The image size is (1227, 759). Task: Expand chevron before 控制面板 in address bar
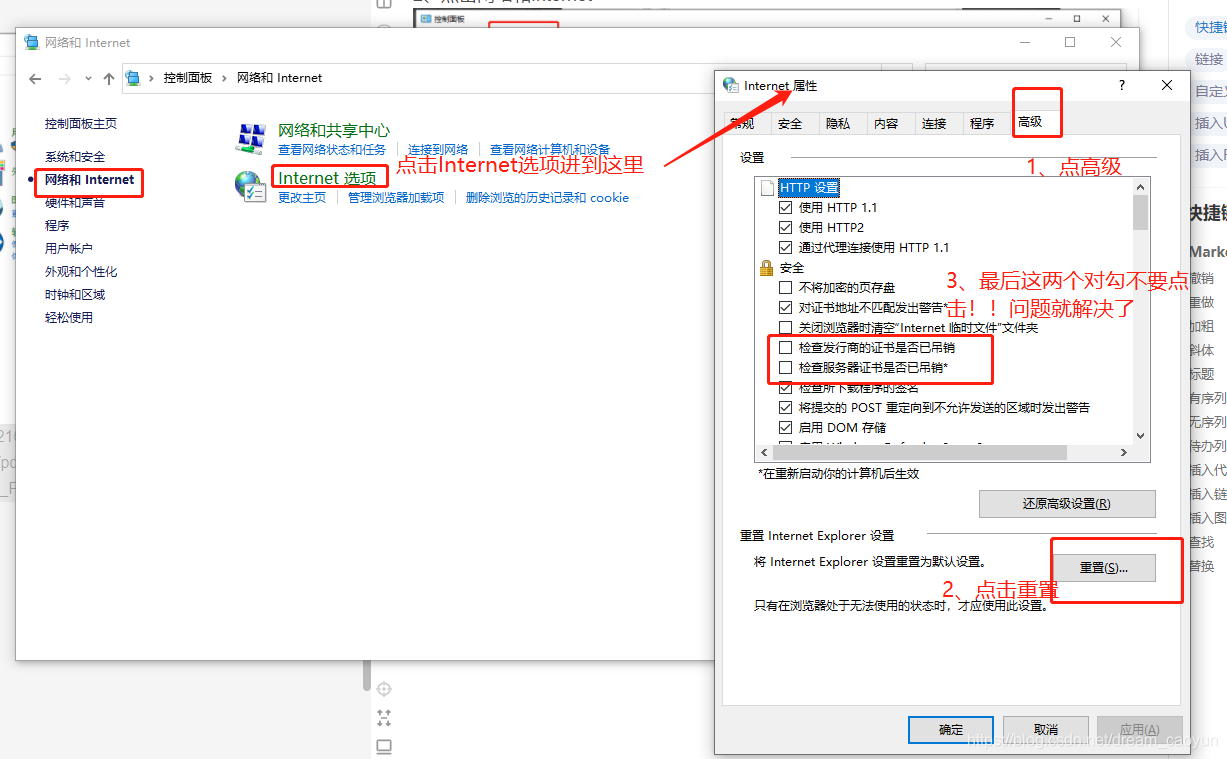(x=152, y=78)
